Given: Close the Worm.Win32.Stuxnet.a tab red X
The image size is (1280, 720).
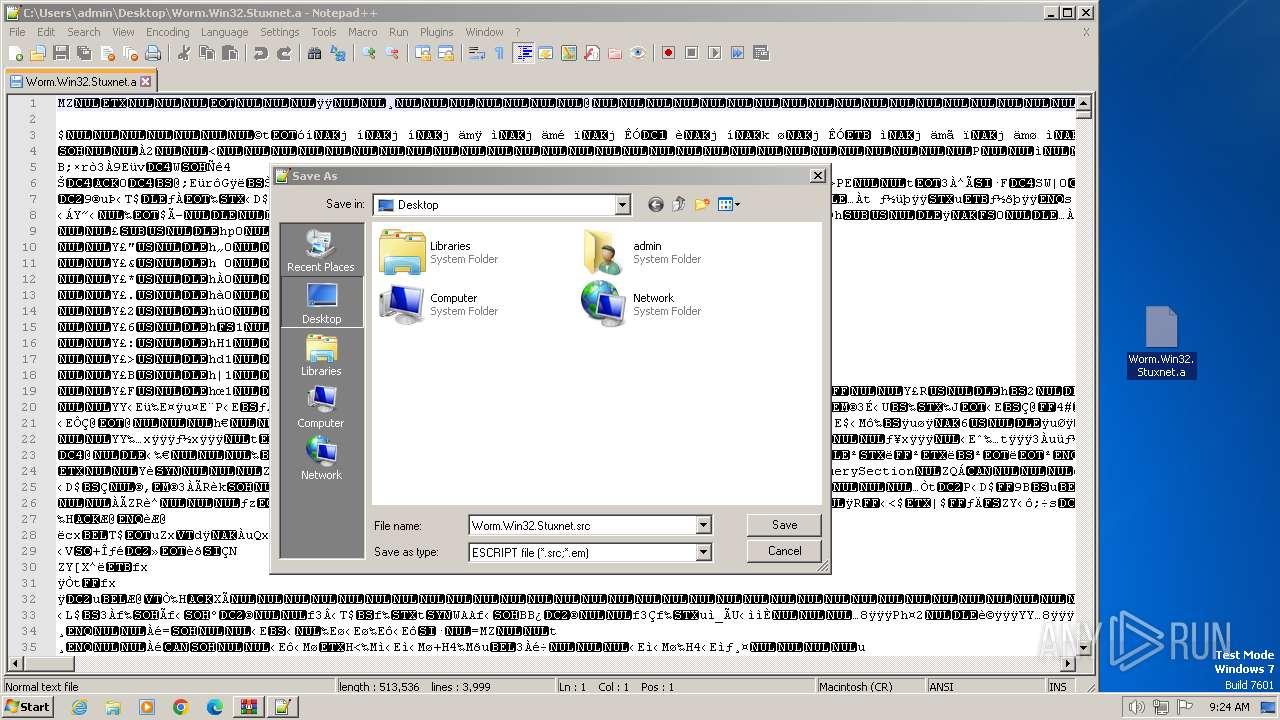Looking at the screenshot, I should pyautogui.click(x=145, y=82).
